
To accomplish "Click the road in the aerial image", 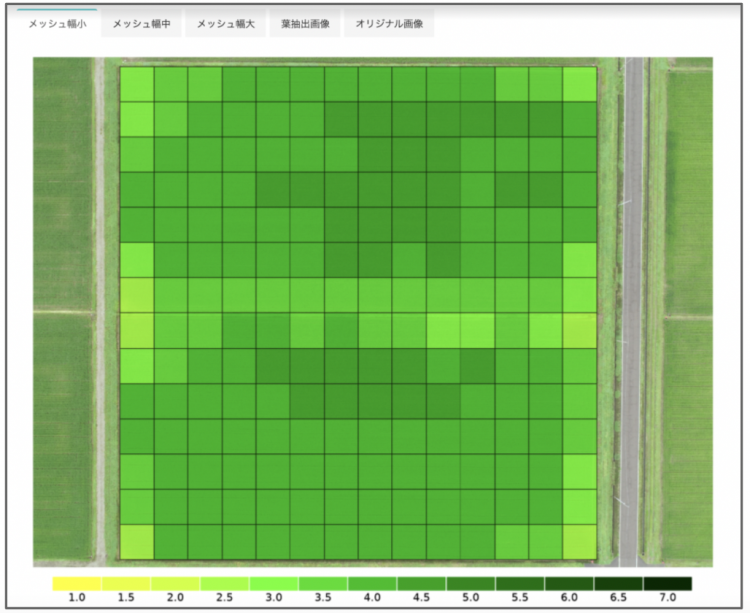I will (632, 311).
